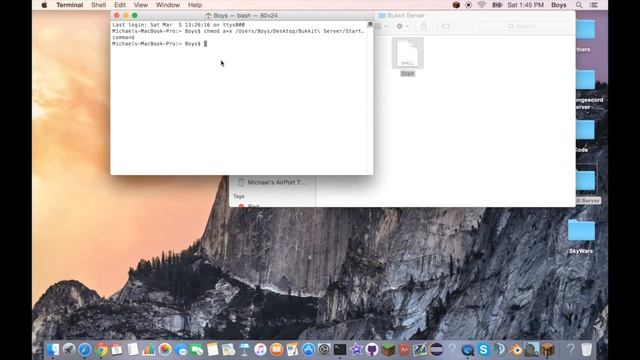The height and width of the screenshot is (360, 640).
Task: Open QuickTime Player from the Dock
Action: point(468,350)
